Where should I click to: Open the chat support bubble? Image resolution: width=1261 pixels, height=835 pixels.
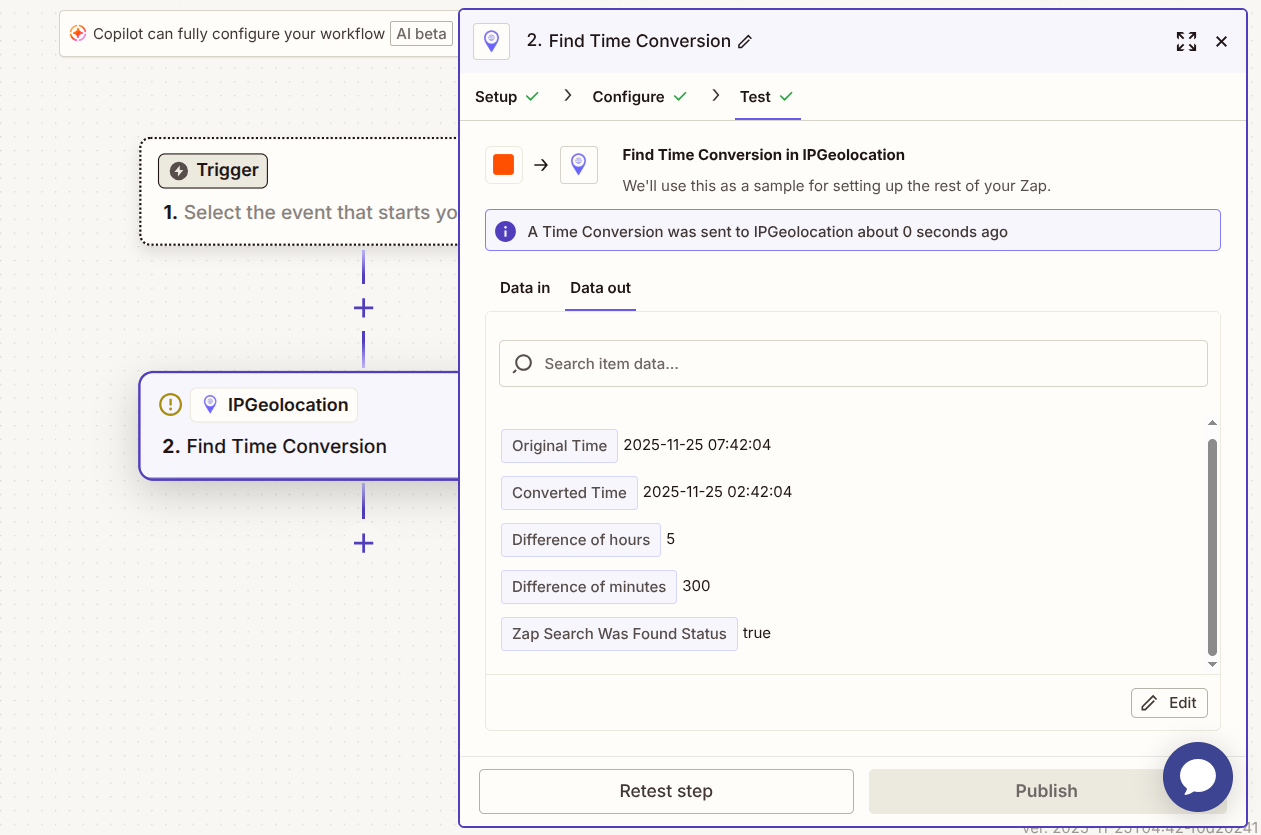tap(1197, 777)
